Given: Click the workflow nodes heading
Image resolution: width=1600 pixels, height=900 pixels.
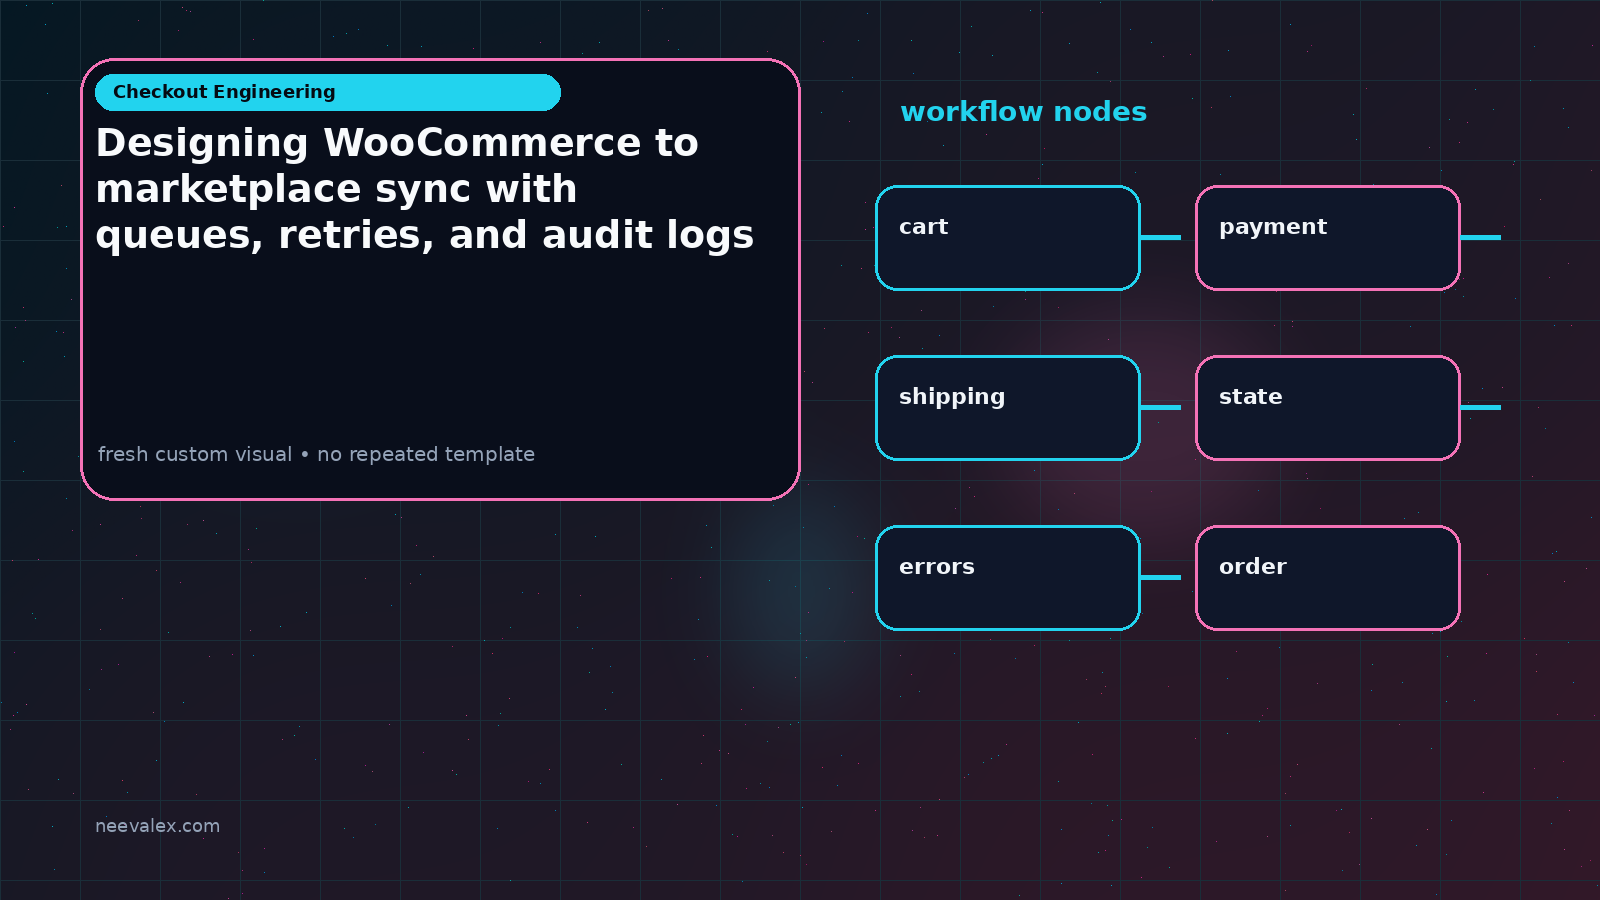Looking at the screenshot, I should coord(1023,112).
